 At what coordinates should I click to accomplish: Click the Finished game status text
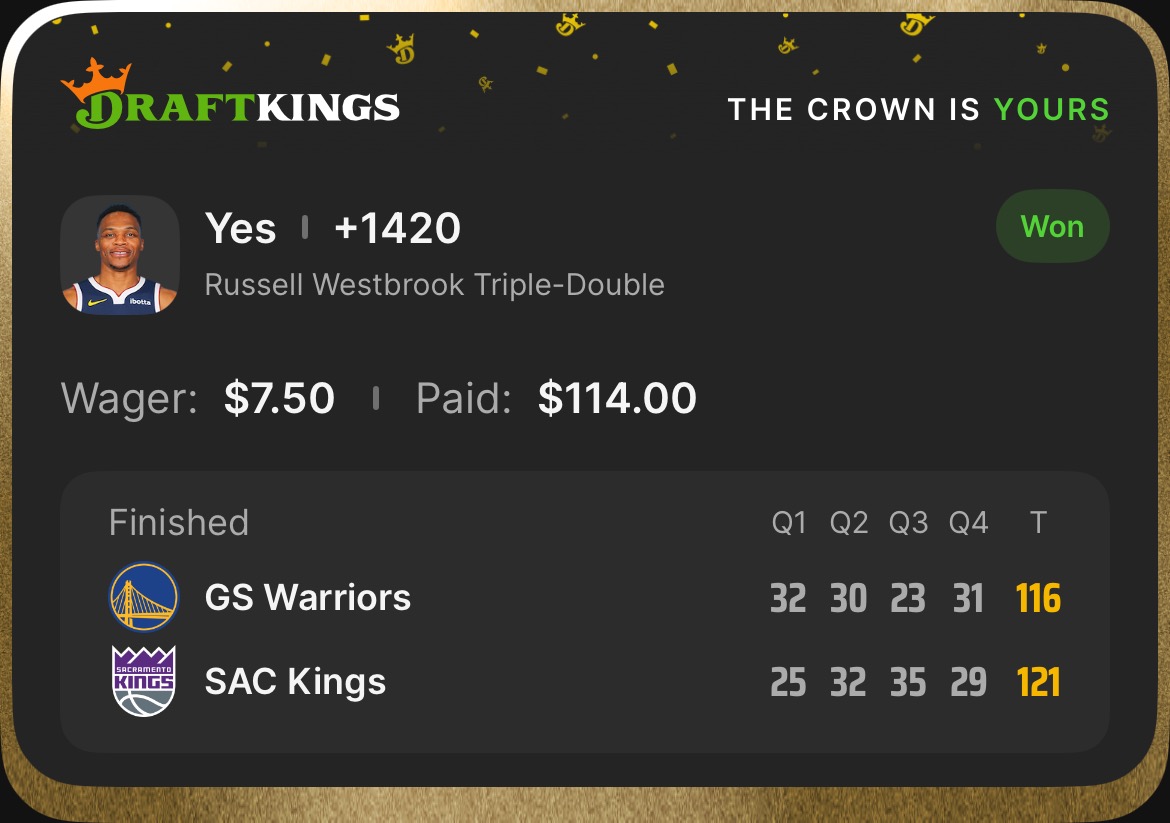(178, 523)
